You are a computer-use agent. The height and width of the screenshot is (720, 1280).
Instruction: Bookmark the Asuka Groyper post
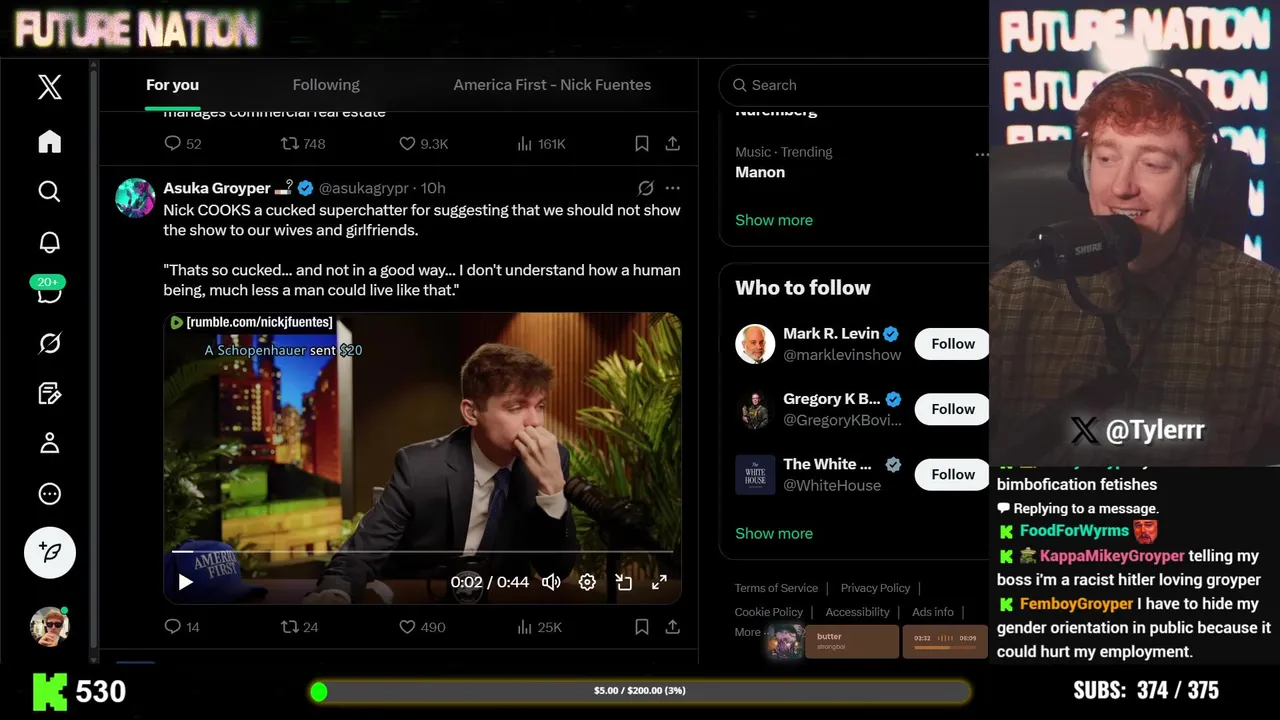(x=642, y=627)
